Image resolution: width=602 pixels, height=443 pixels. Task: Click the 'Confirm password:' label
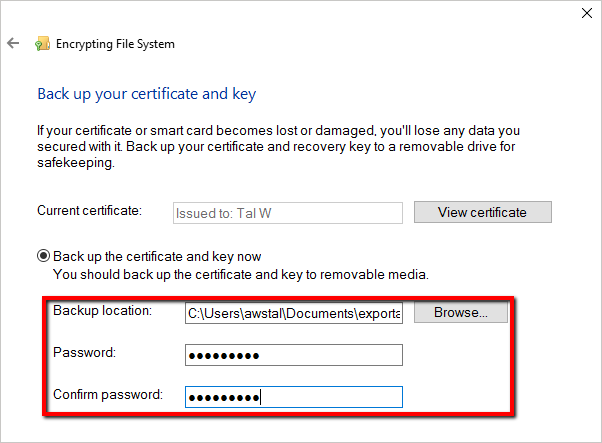[x=107, y=395]
